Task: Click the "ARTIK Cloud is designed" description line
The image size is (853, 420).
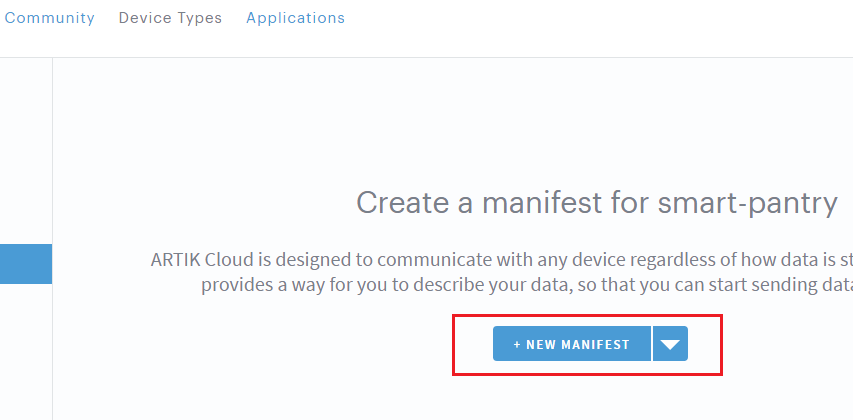Action: click(x=500, y=261)
